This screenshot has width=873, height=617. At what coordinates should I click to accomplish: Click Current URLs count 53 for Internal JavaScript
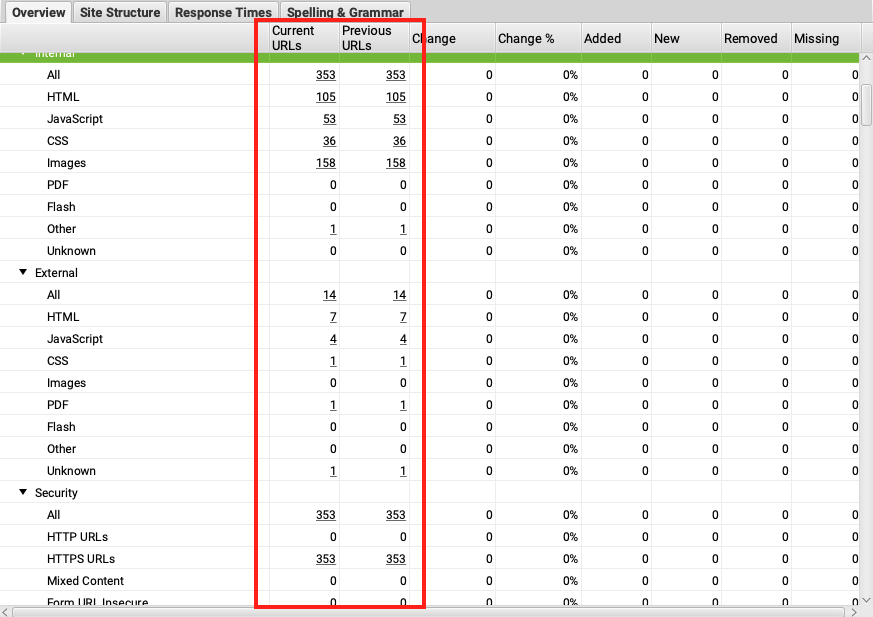(x=329, y=119)
